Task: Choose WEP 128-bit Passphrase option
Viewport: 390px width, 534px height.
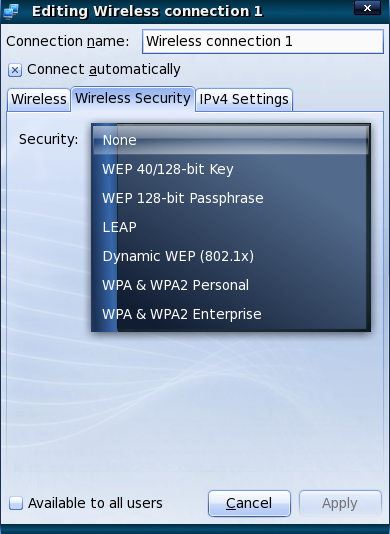Action: [231, 198]
